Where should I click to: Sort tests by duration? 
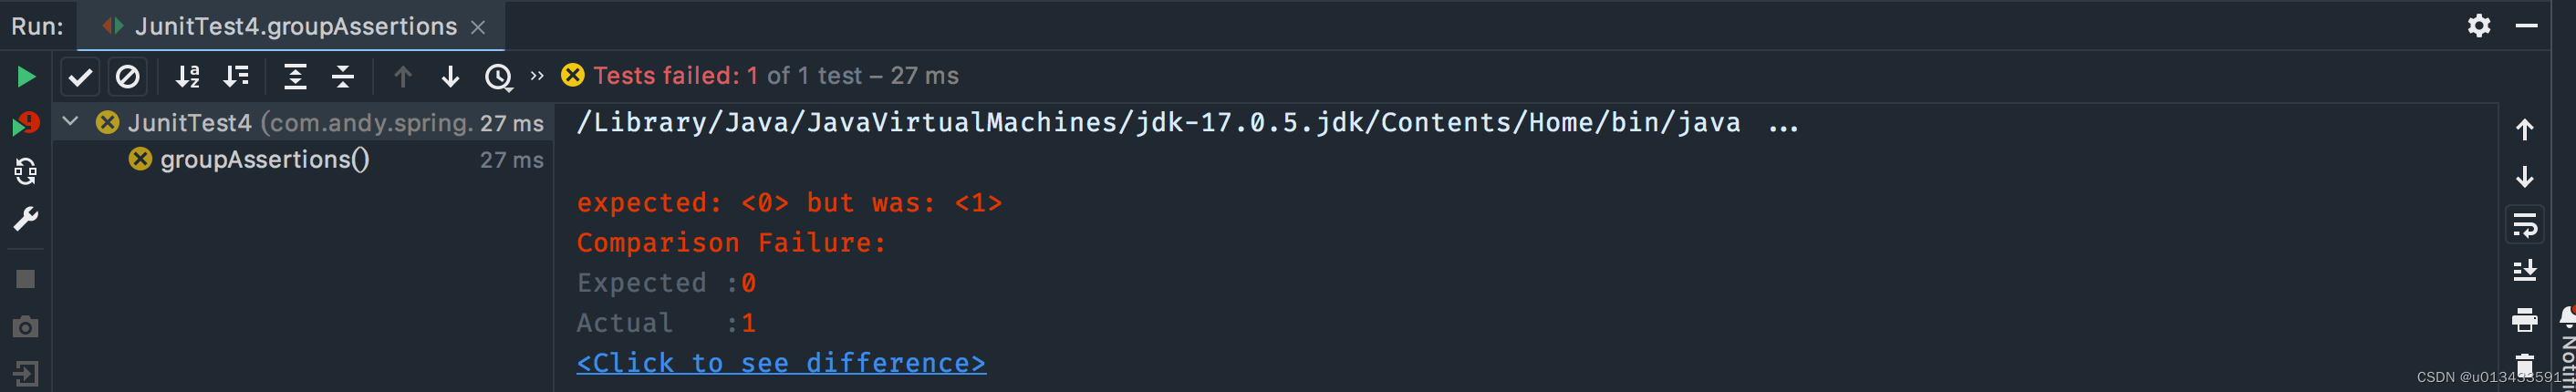(236, 77)
